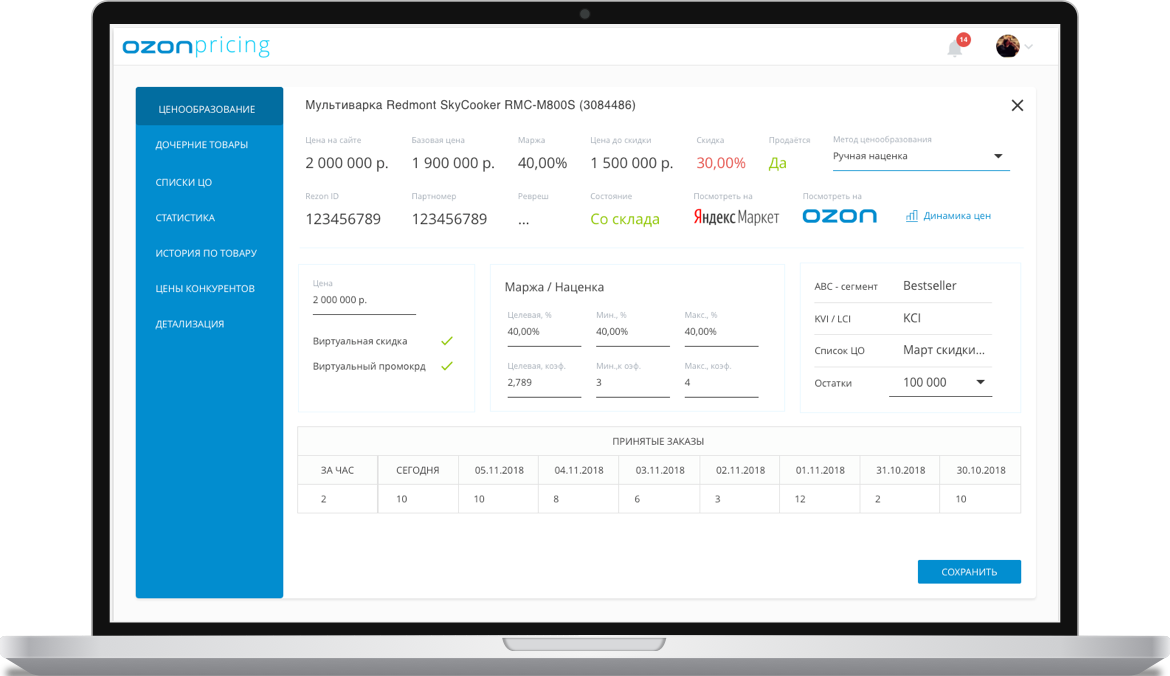Click the orders count under 01.11.2018
The height and width of the screenshot is (676, 1170).
[800, 499]
